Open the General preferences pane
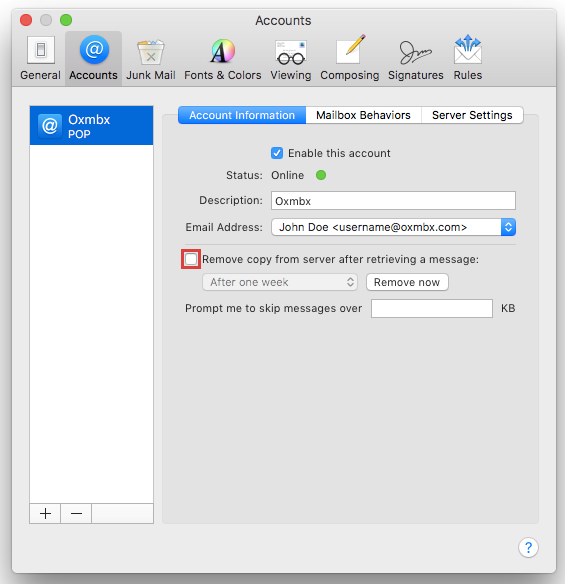Image resolution: width=565 pixels, height=584 pixels. click(40, 58)
